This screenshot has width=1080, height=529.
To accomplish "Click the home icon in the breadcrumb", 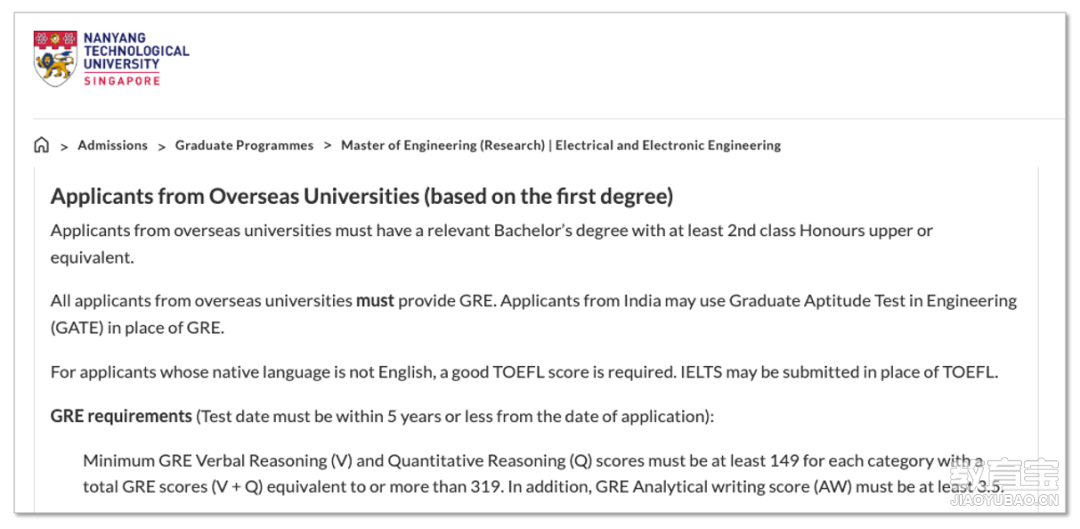I will 41,145.
